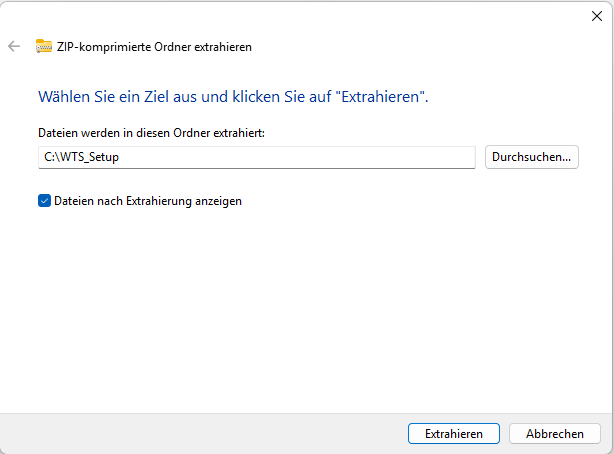
Task: Click the 'Dateien nach Extrahierung anzeigen' label text
Action: 148,200
